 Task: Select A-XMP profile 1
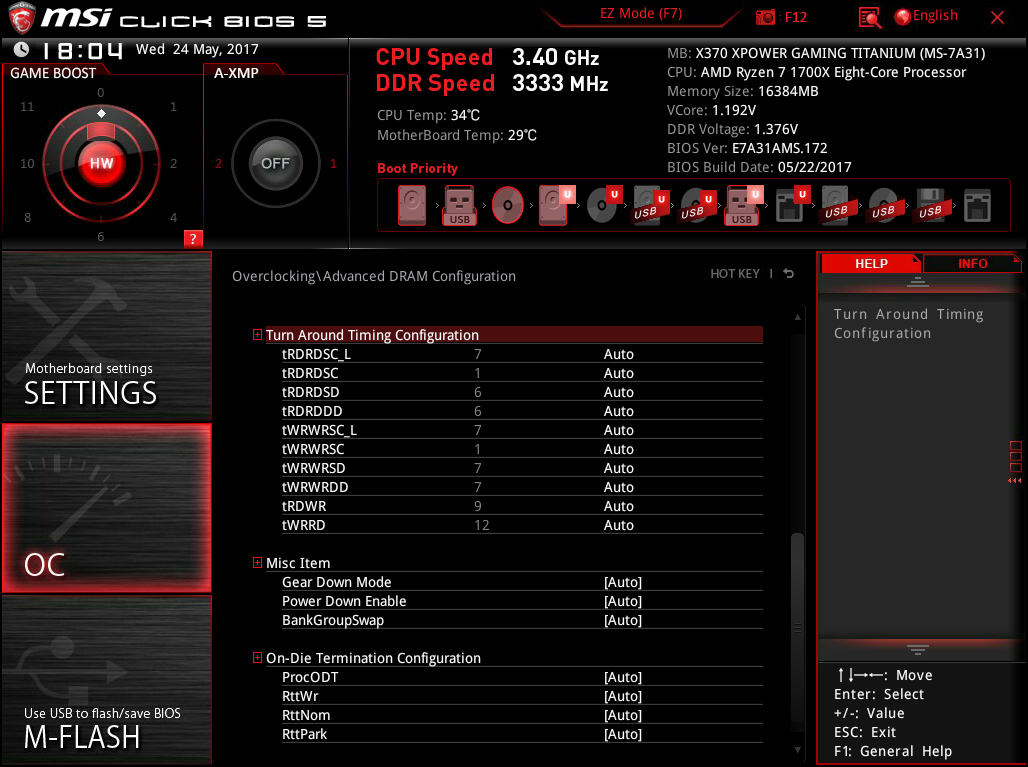(333, 163)
